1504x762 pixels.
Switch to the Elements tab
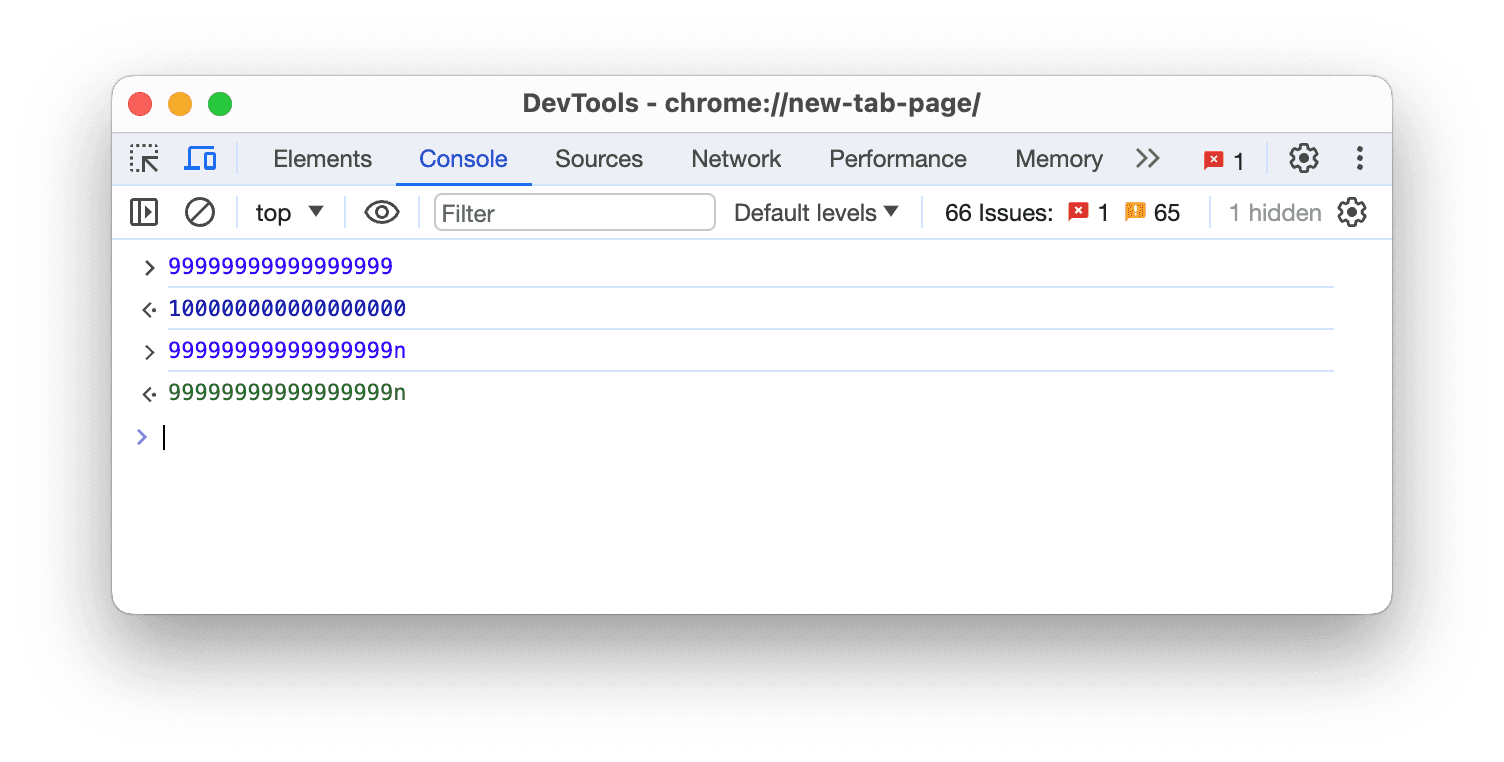322,159
